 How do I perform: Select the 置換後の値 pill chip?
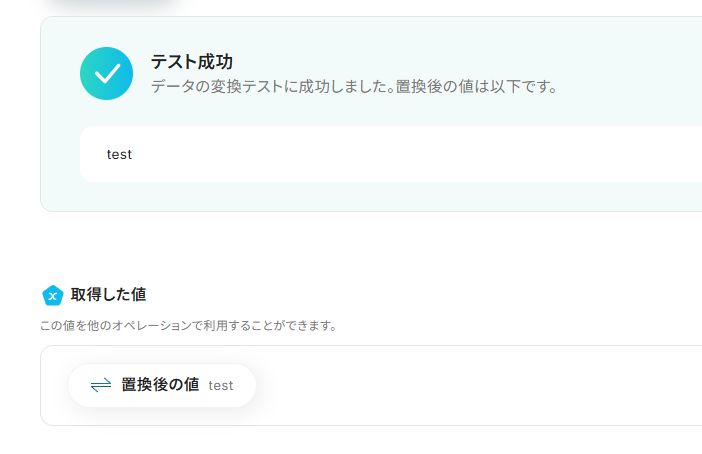(162, 385)
